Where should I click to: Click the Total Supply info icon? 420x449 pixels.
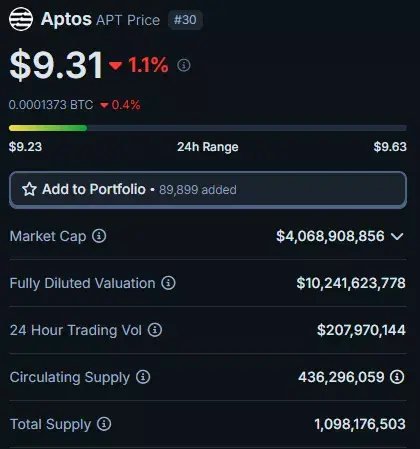coord(104,424)
